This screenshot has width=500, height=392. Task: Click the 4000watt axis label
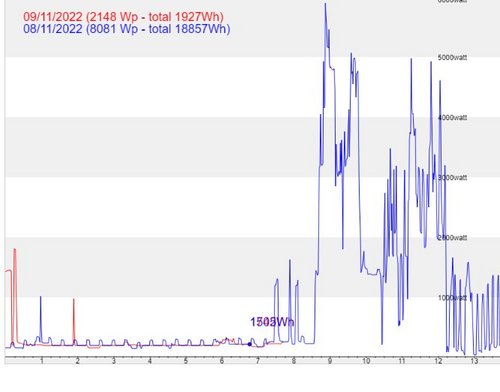click(x=452, y=118)
